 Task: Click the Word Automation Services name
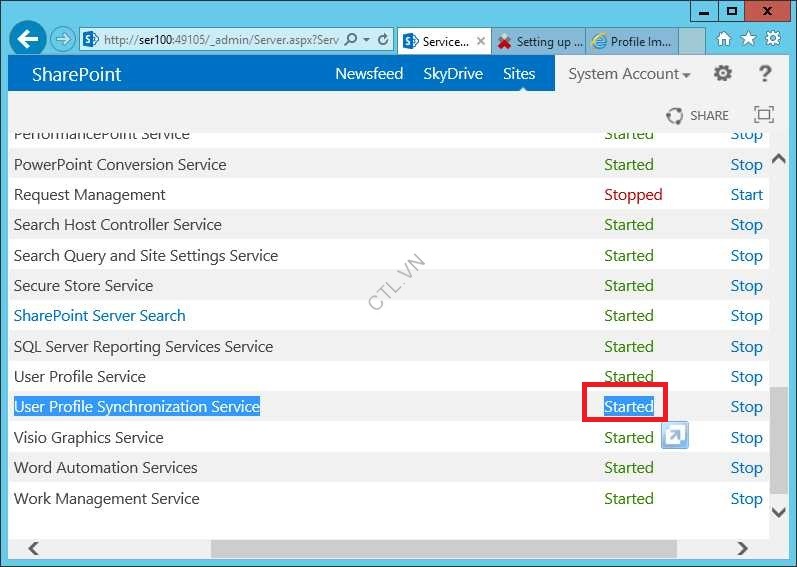coord(105,467)
